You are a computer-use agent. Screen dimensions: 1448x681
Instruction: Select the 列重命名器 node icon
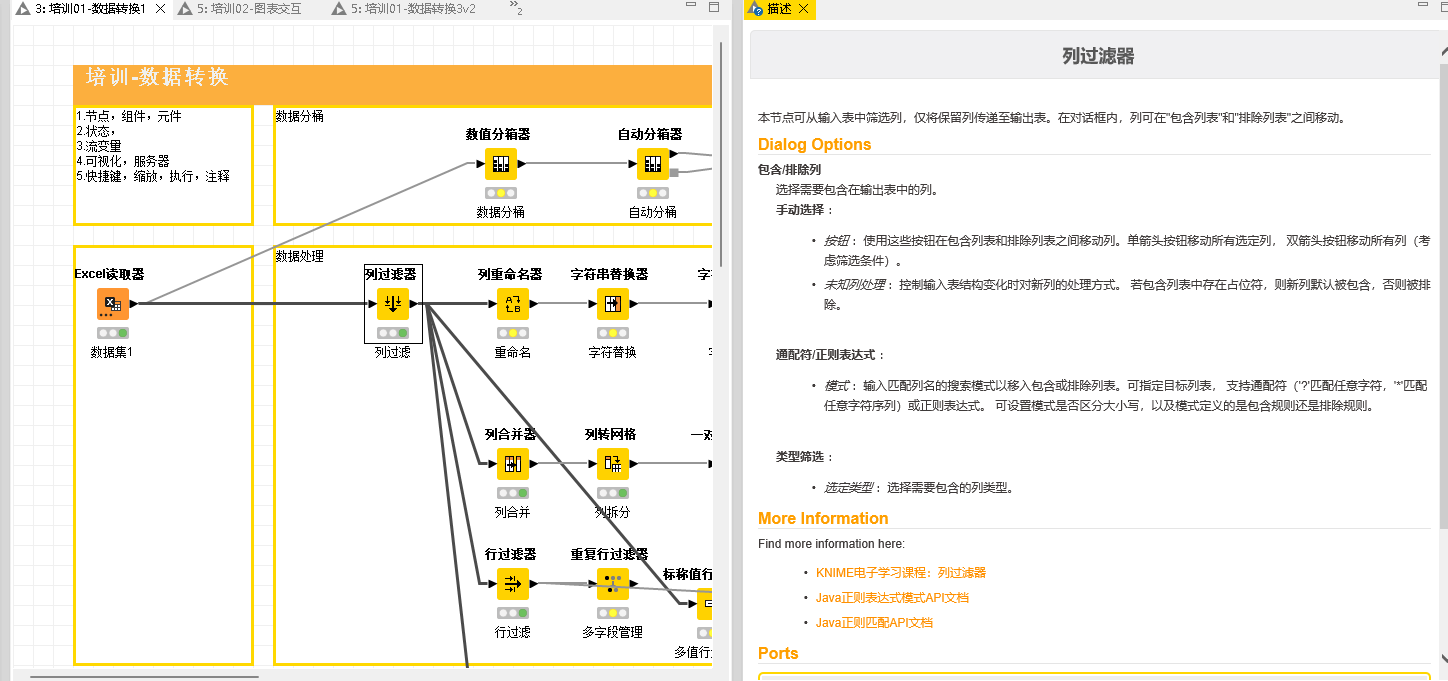point(513,304)
